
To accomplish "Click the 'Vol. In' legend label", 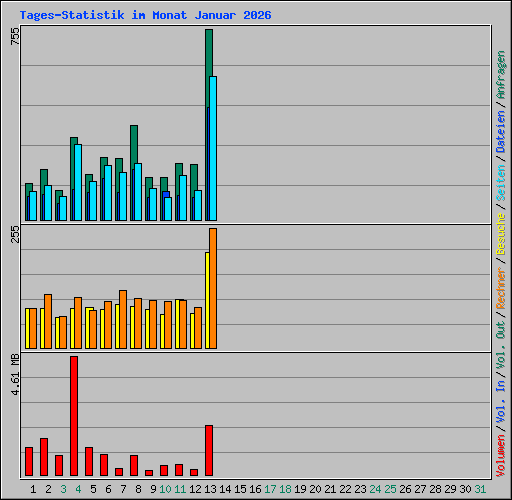I will [x=501, y=402].
